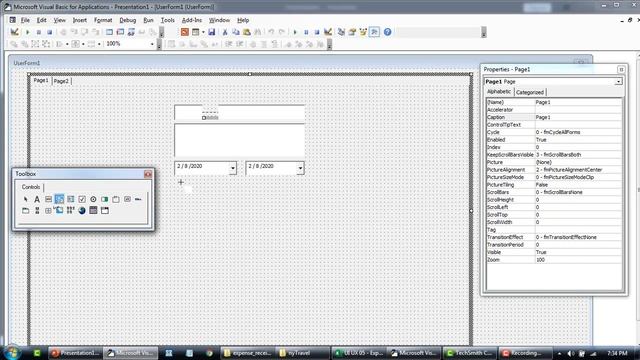Image resolution: width=640 pixels, height=360 pixels.
Task: Open the Edit menu
Action: click(42, 20)
